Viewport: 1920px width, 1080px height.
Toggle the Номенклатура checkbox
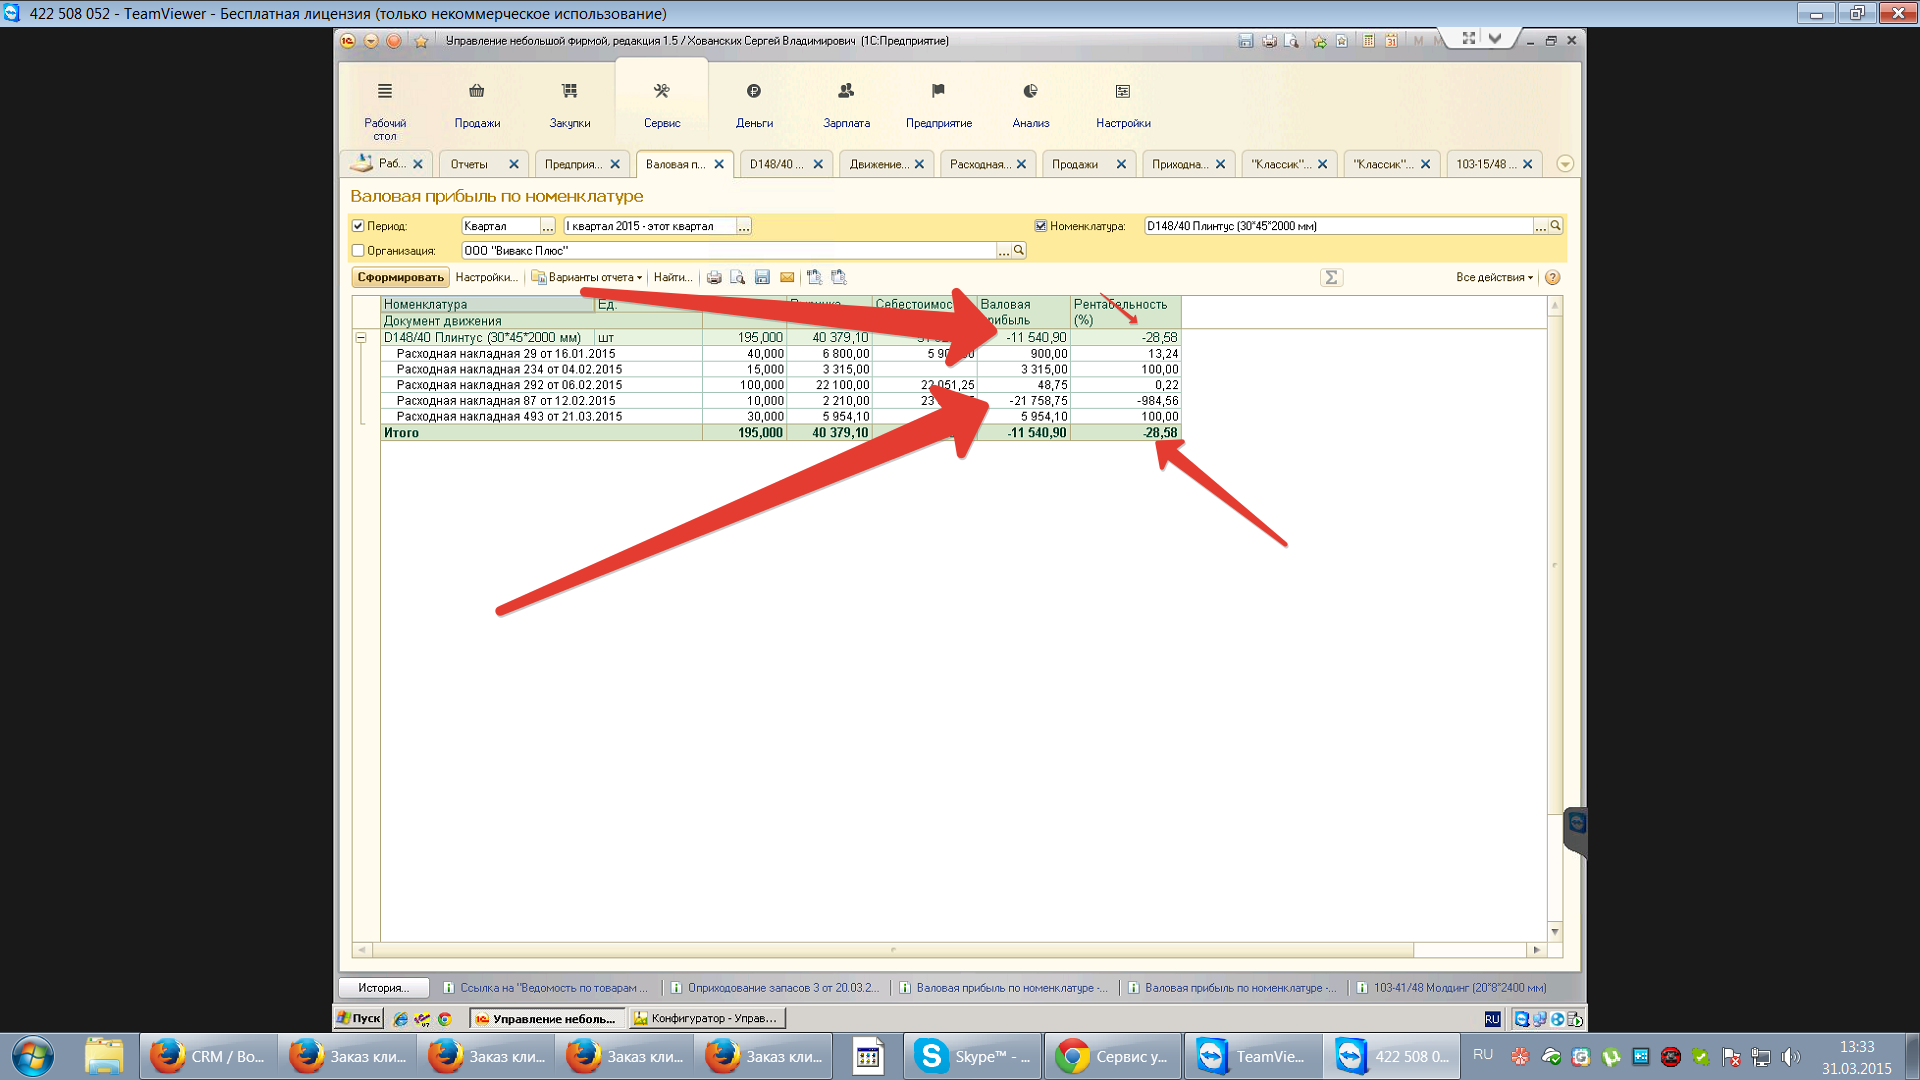pos(1041,226)
